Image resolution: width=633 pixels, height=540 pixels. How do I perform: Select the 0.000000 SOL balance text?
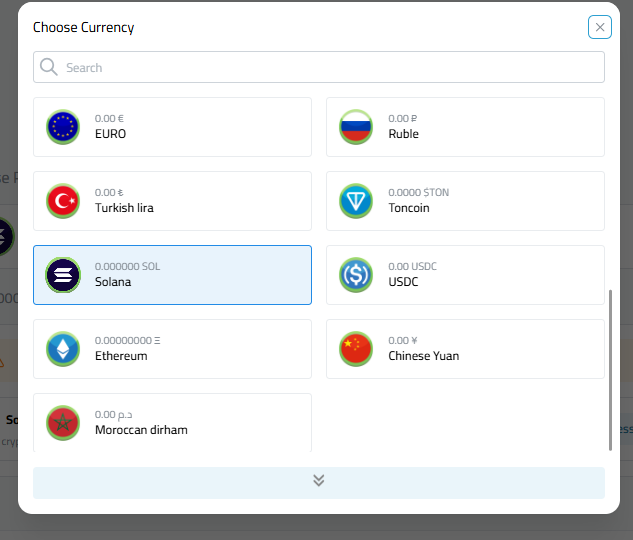tap(127, 267)
